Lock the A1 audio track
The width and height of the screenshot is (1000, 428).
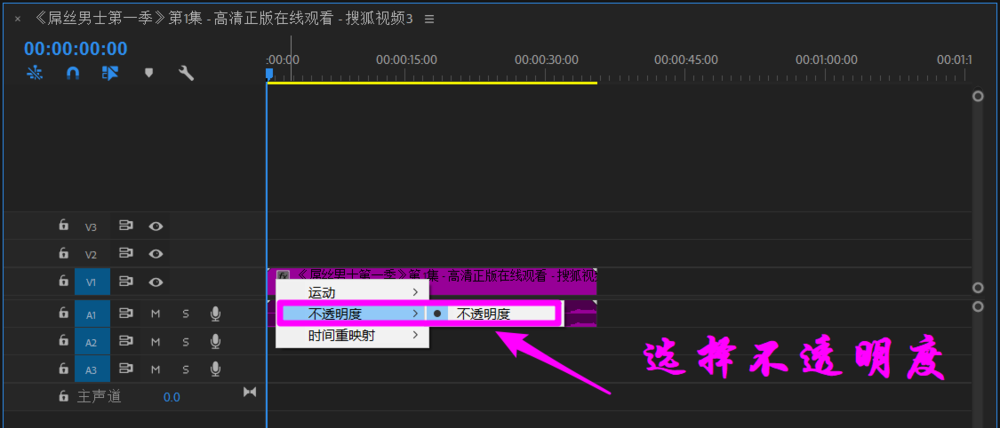[63, 313]
